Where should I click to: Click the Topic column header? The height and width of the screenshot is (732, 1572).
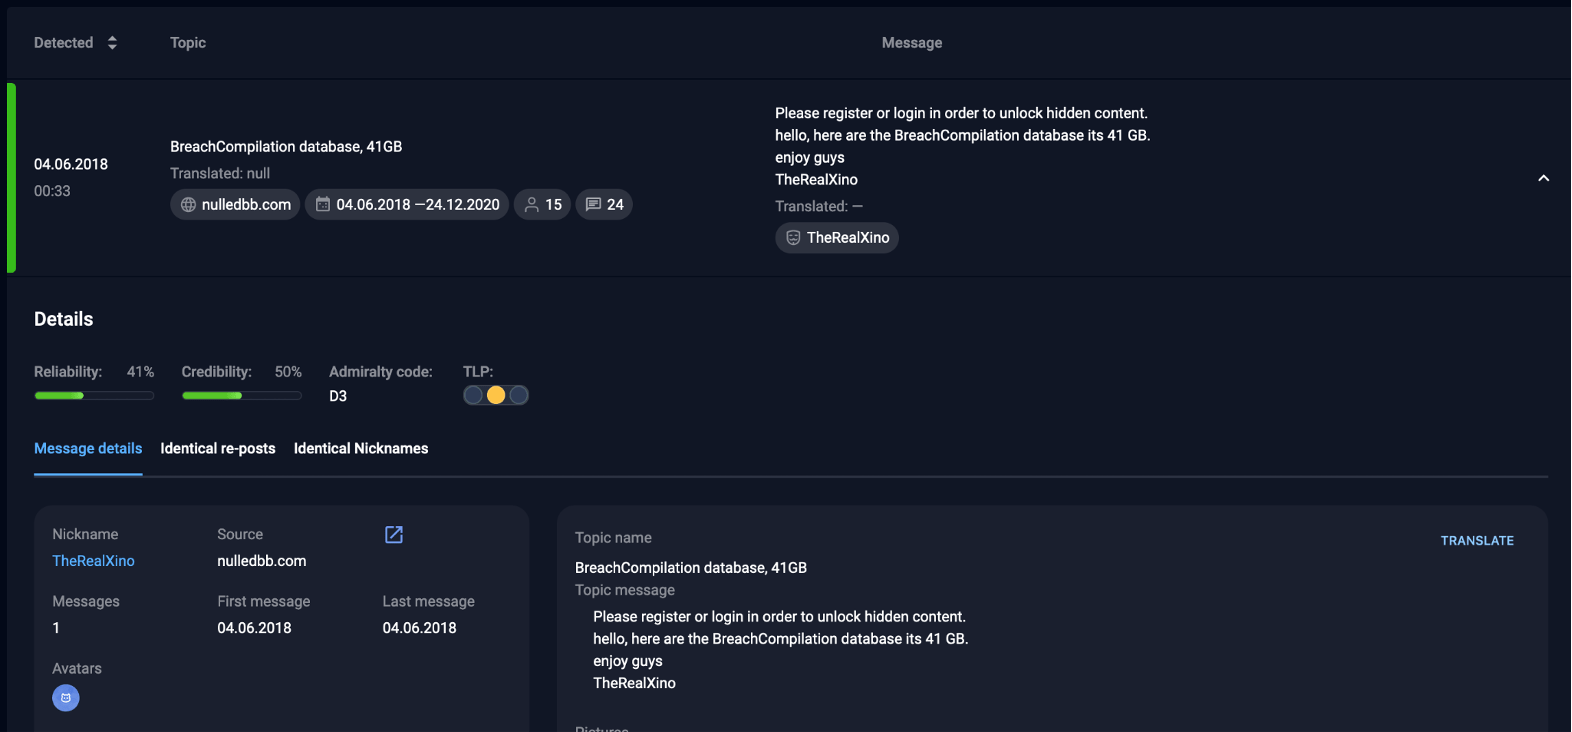pyautogui.click(x=188, y=43)
